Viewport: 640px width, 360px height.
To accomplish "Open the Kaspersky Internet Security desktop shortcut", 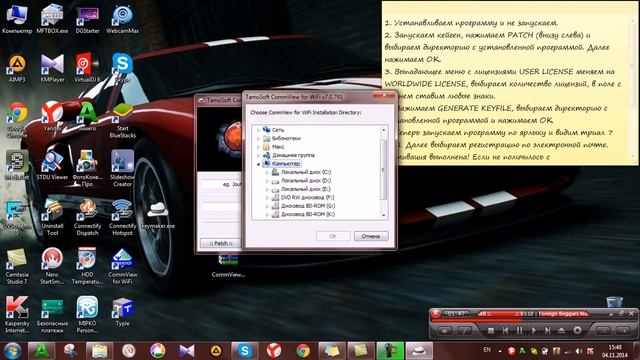I will [17, 314].
